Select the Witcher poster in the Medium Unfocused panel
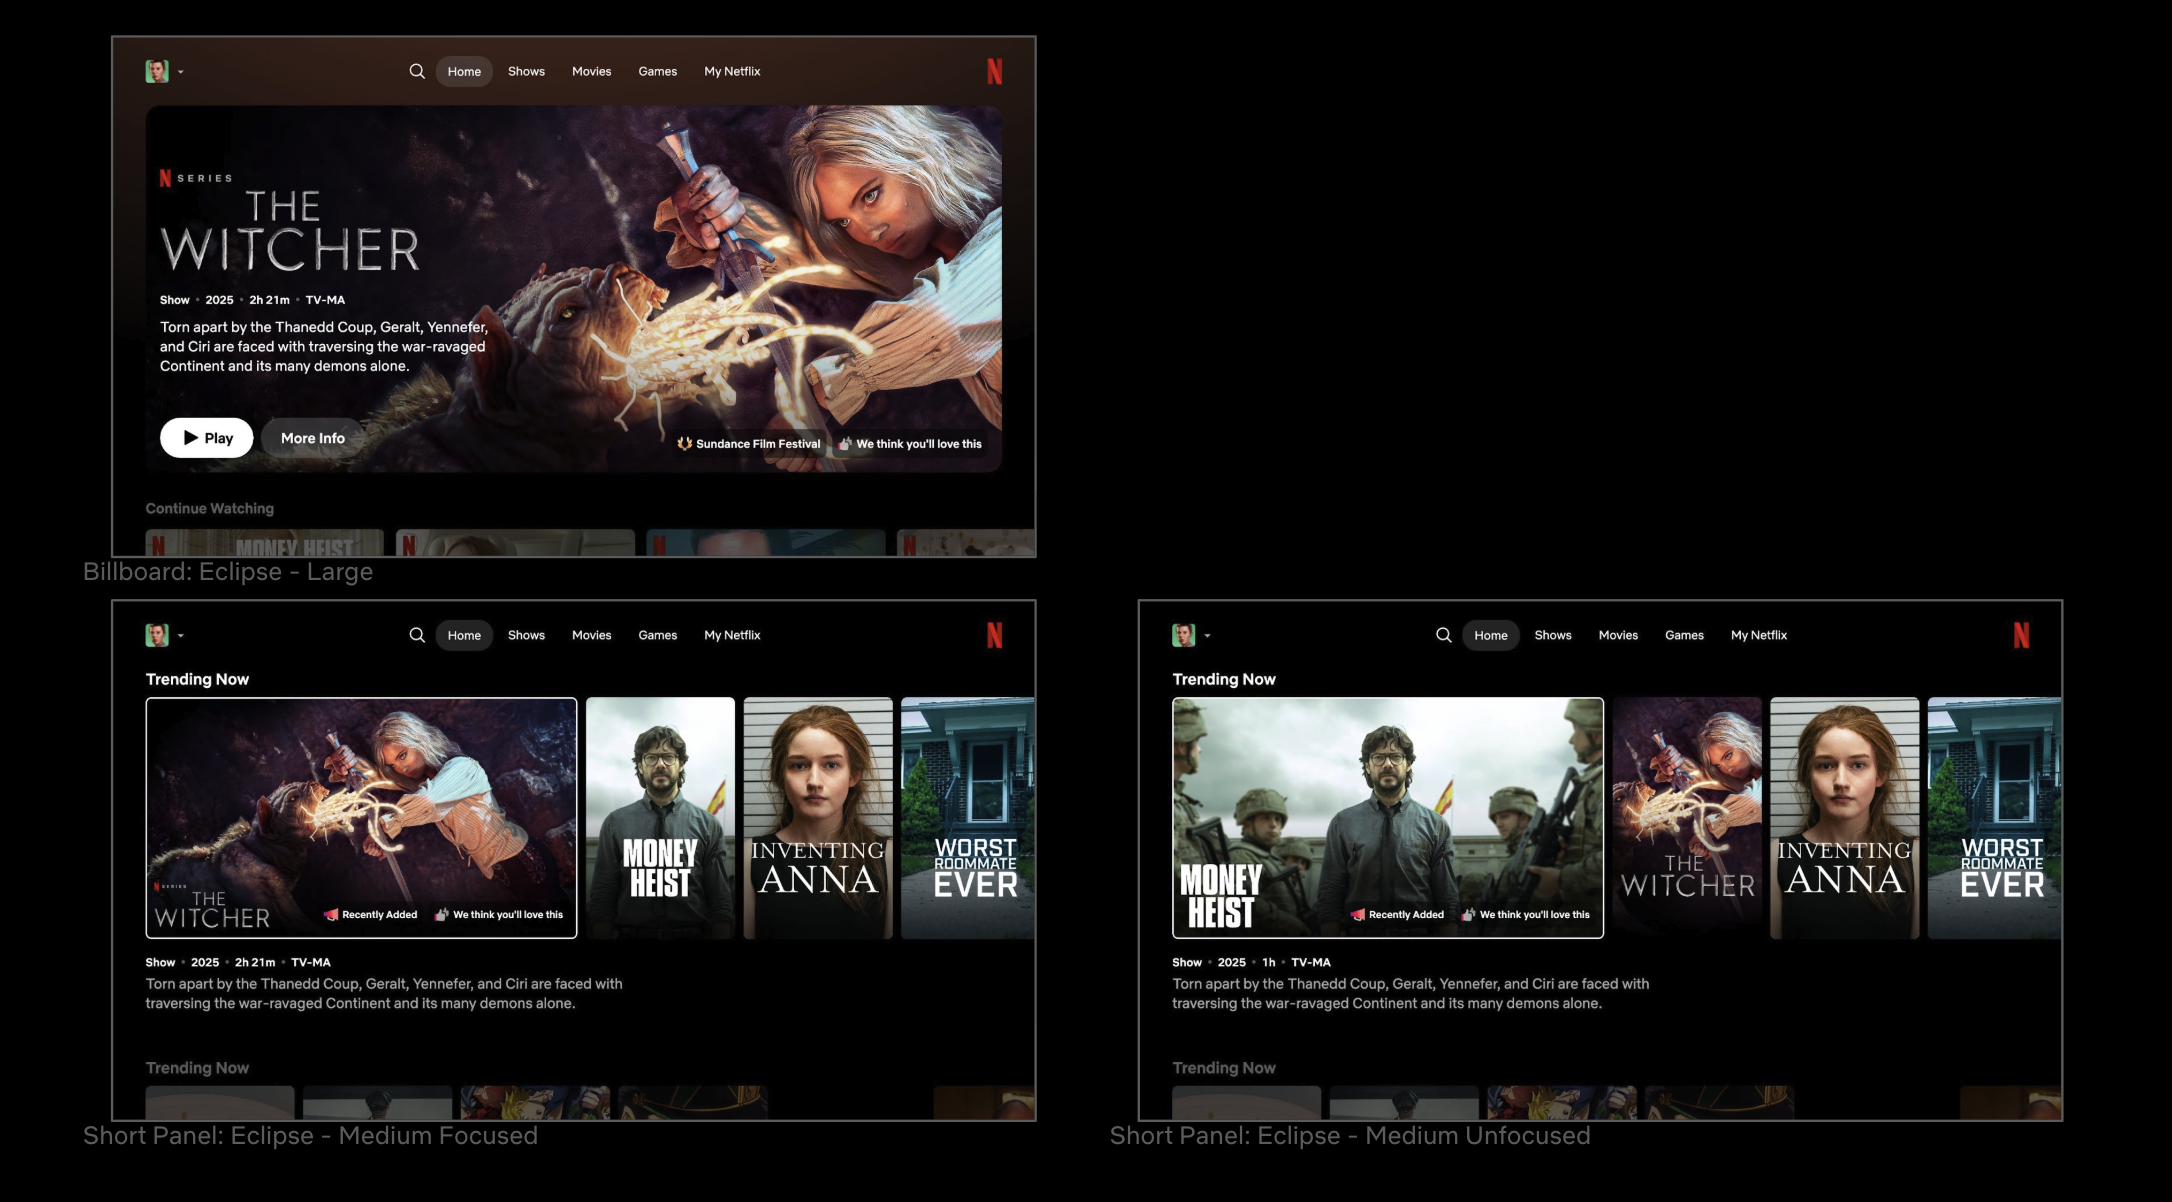 [1687, 818]
